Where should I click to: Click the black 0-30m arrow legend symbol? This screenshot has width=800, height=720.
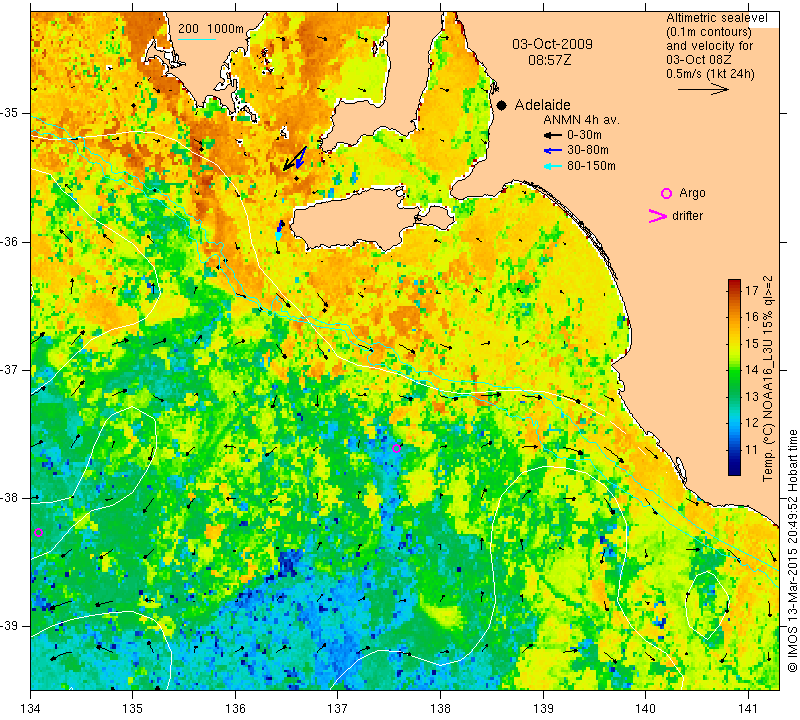point(553,135)
